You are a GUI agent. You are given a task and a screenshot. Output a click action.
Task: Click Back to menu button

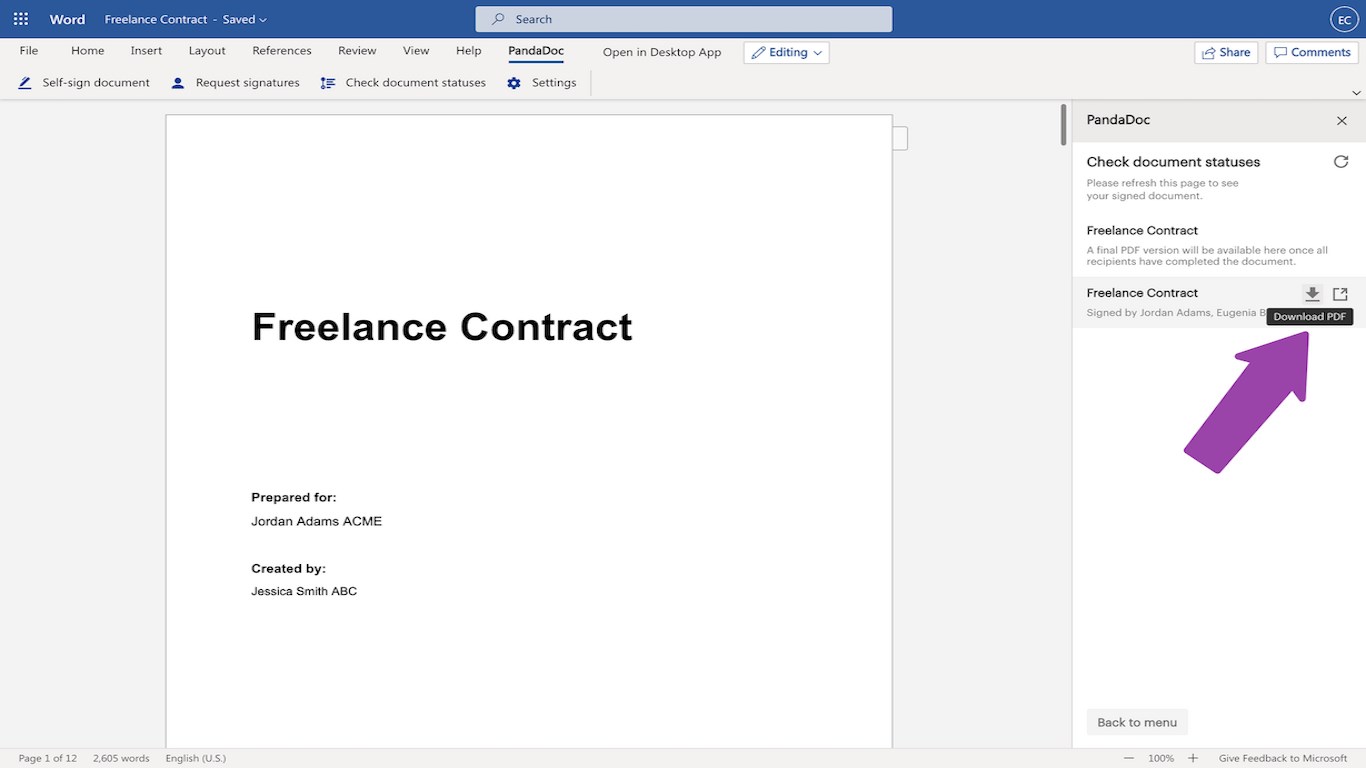point(1137,722)
